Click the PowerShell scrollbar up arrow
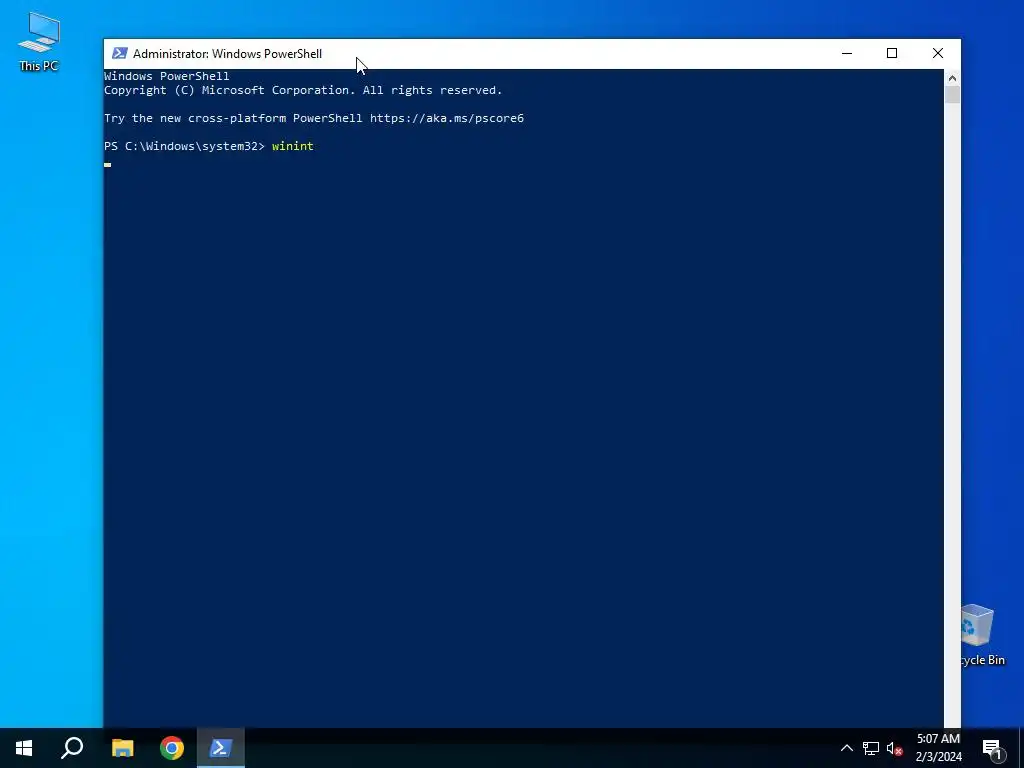 (x=952, y=78)
